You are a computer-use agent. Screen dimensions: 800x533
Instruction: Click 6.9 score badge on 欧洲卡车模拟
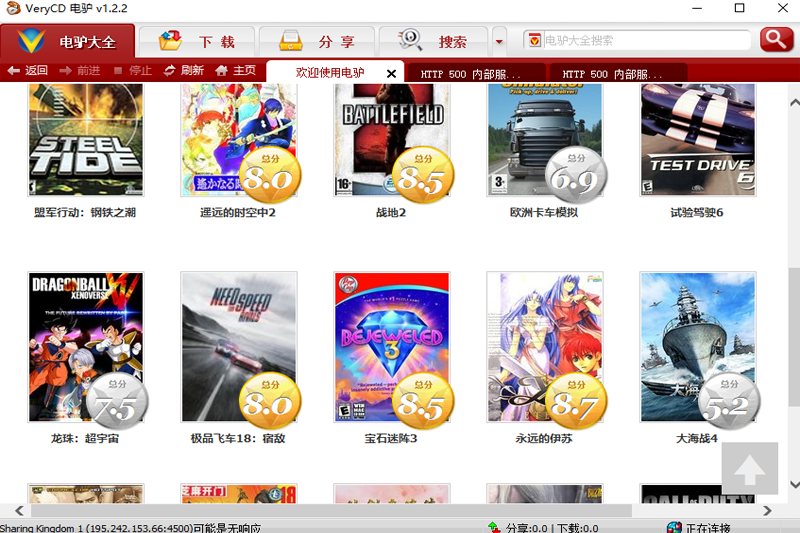pos(576,175)
